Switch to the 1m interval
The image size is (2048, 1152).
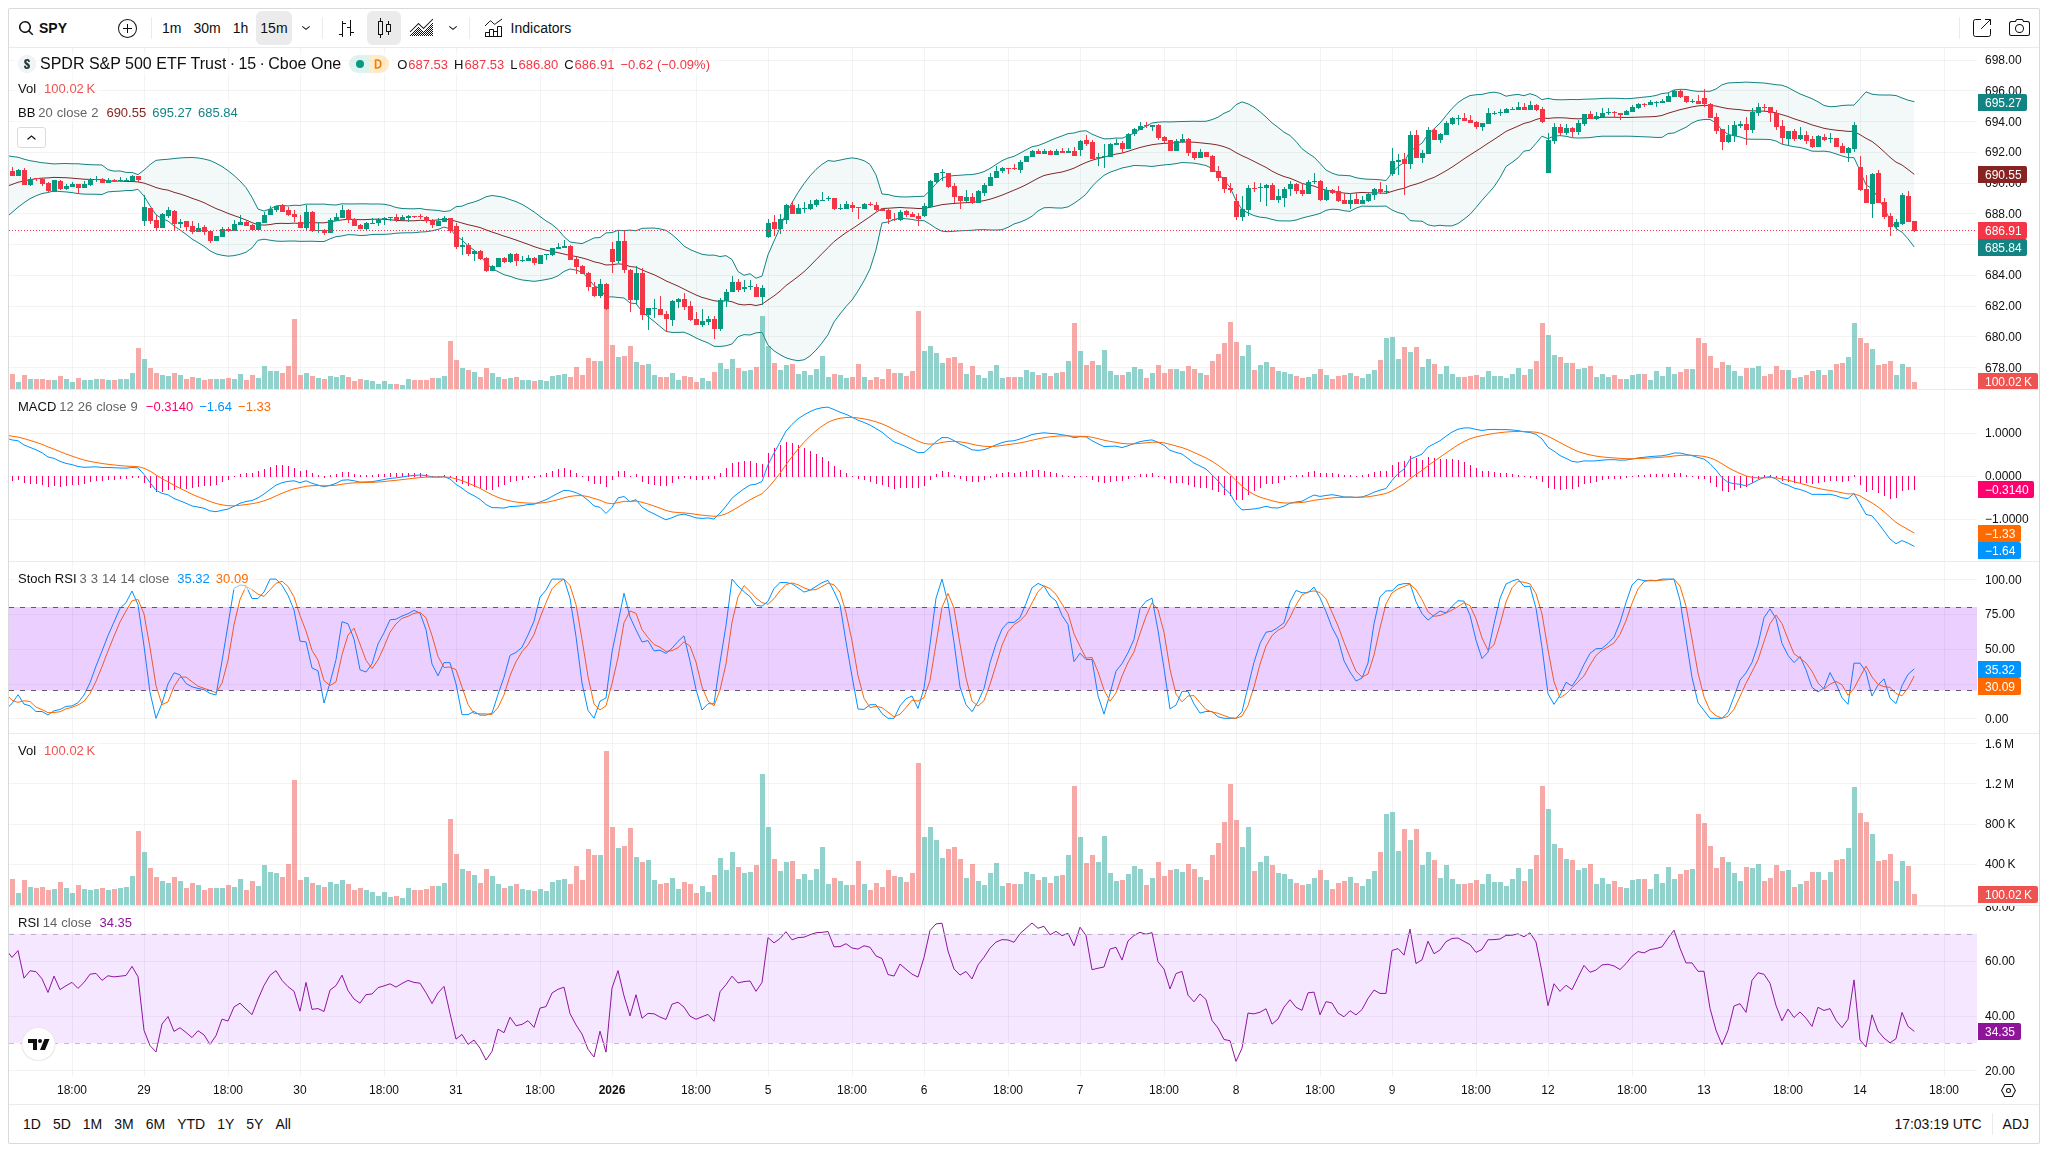coord(172,28)
